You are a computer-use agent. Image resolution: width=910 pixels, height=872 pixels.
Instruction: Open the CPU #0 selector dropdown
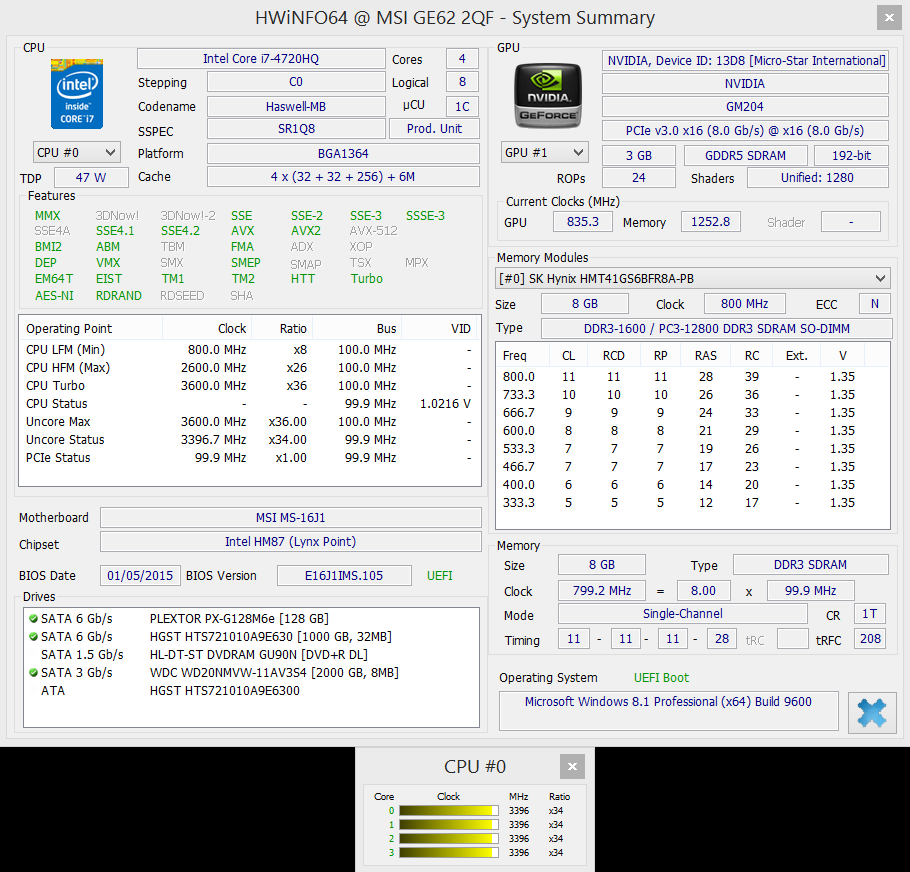pyautogui.click(x=77, y=153)
